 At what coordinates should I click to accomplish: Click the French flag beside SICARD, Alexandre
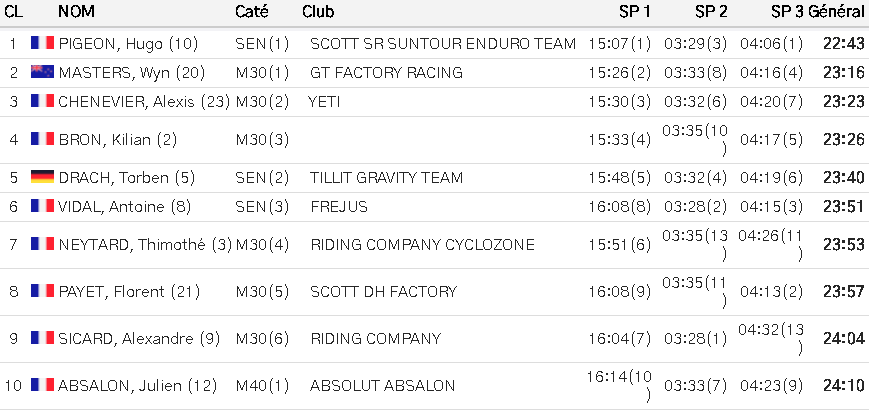(42, 339)
